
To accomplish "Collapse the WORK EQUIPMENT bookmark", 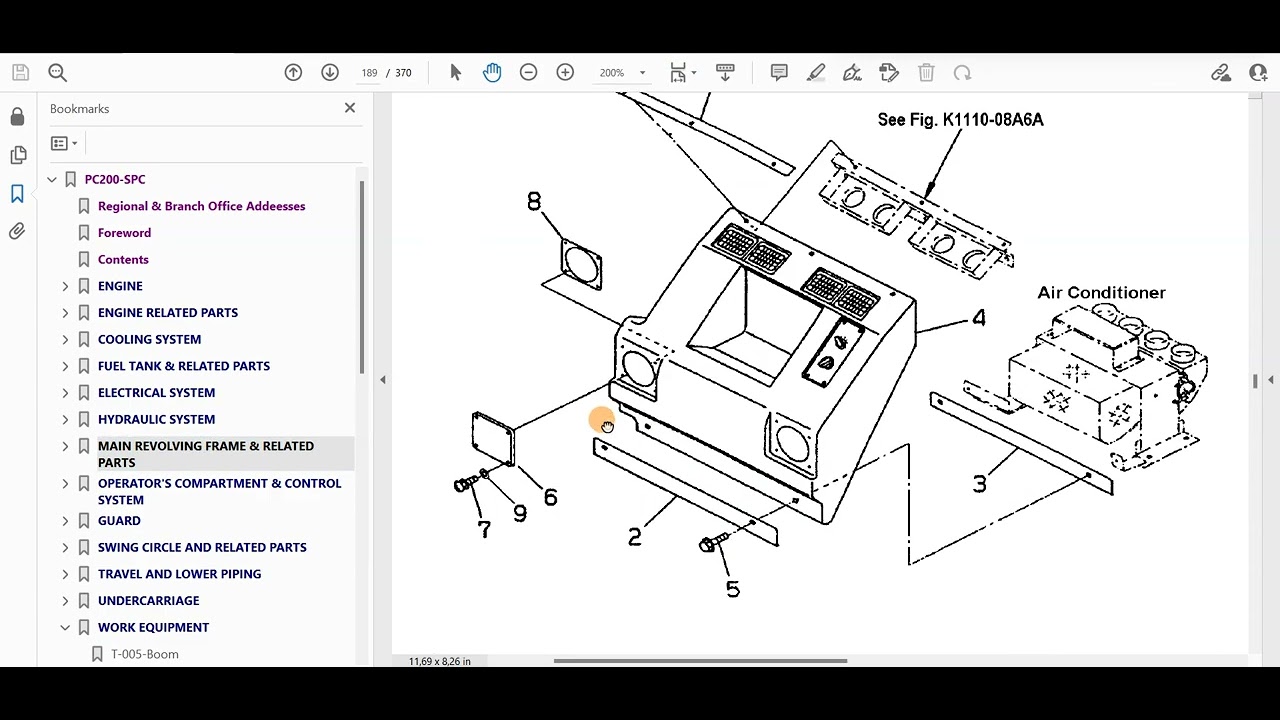I will tap(65, 627).
